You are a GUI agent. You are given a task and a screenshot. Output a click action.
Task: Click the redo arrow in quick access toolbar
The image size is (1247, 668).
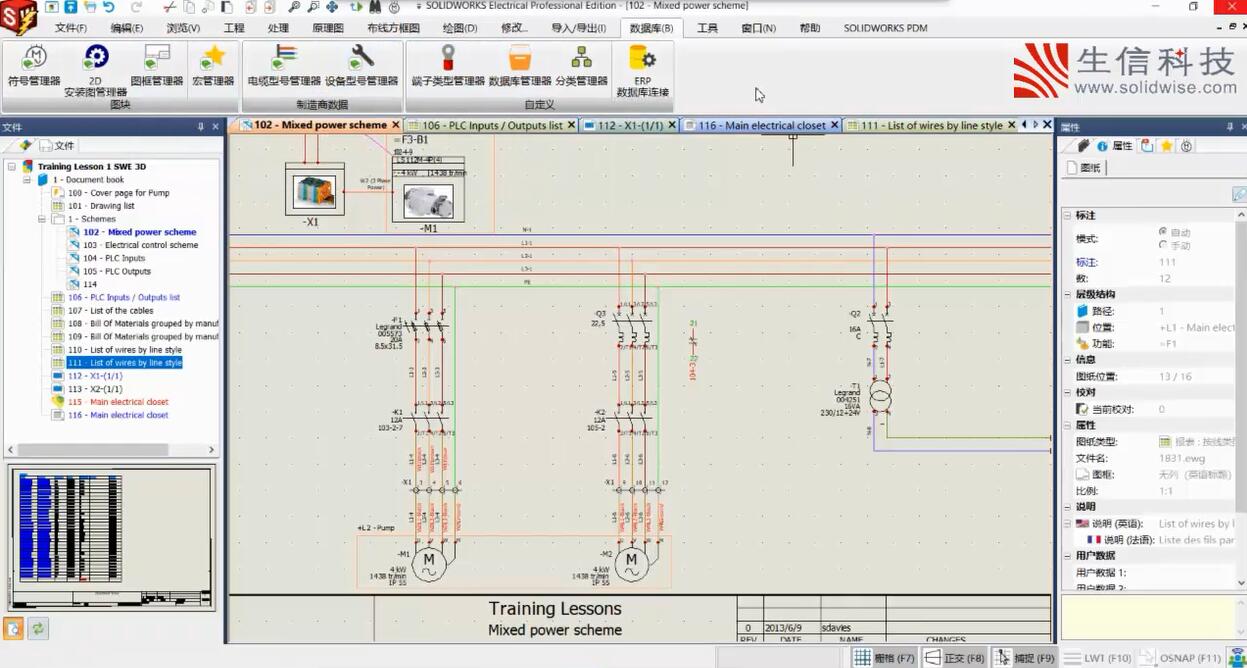135,7
